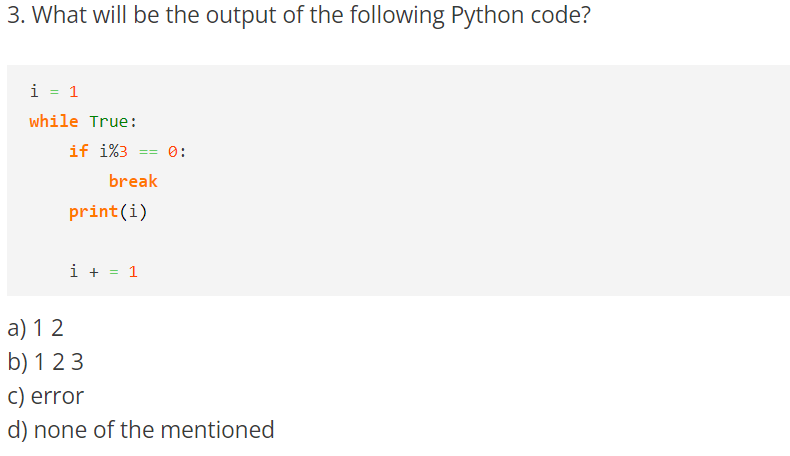Click the 'i = 1' first code line

[54, 91]
